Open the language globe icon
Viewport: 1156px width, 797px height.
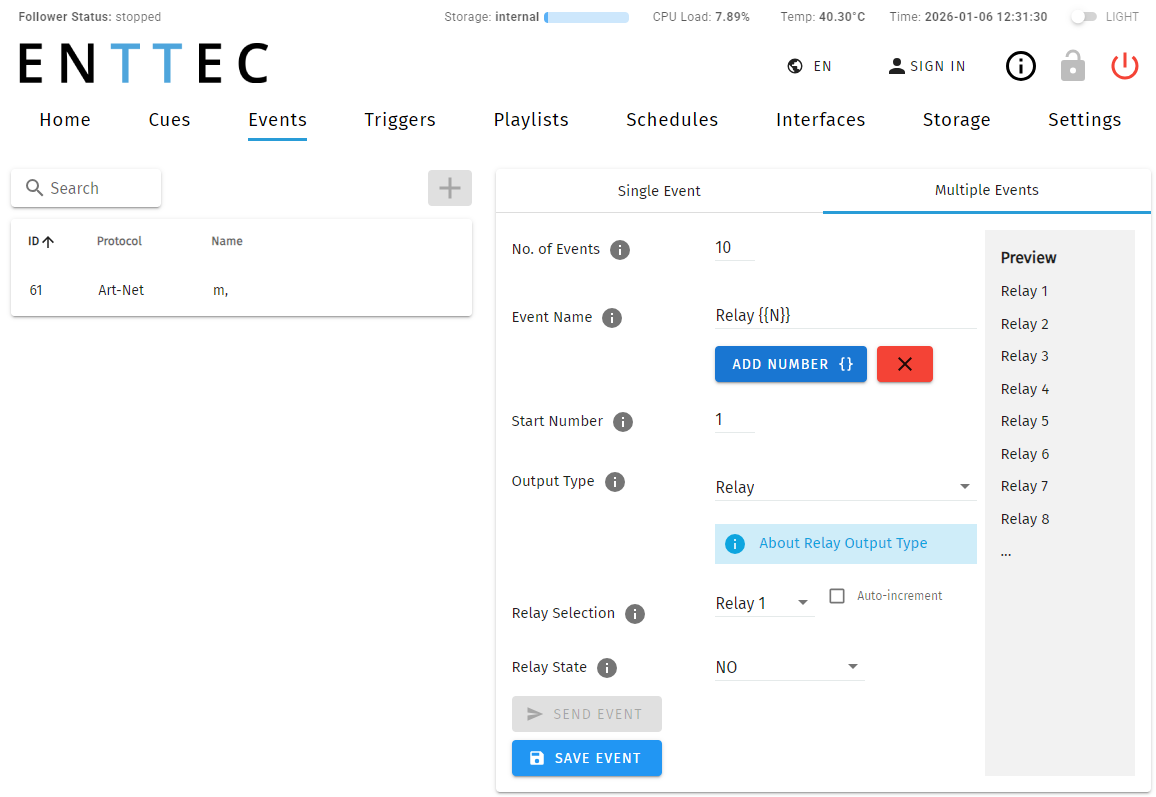pyautogui.click(x=795, y=66)
